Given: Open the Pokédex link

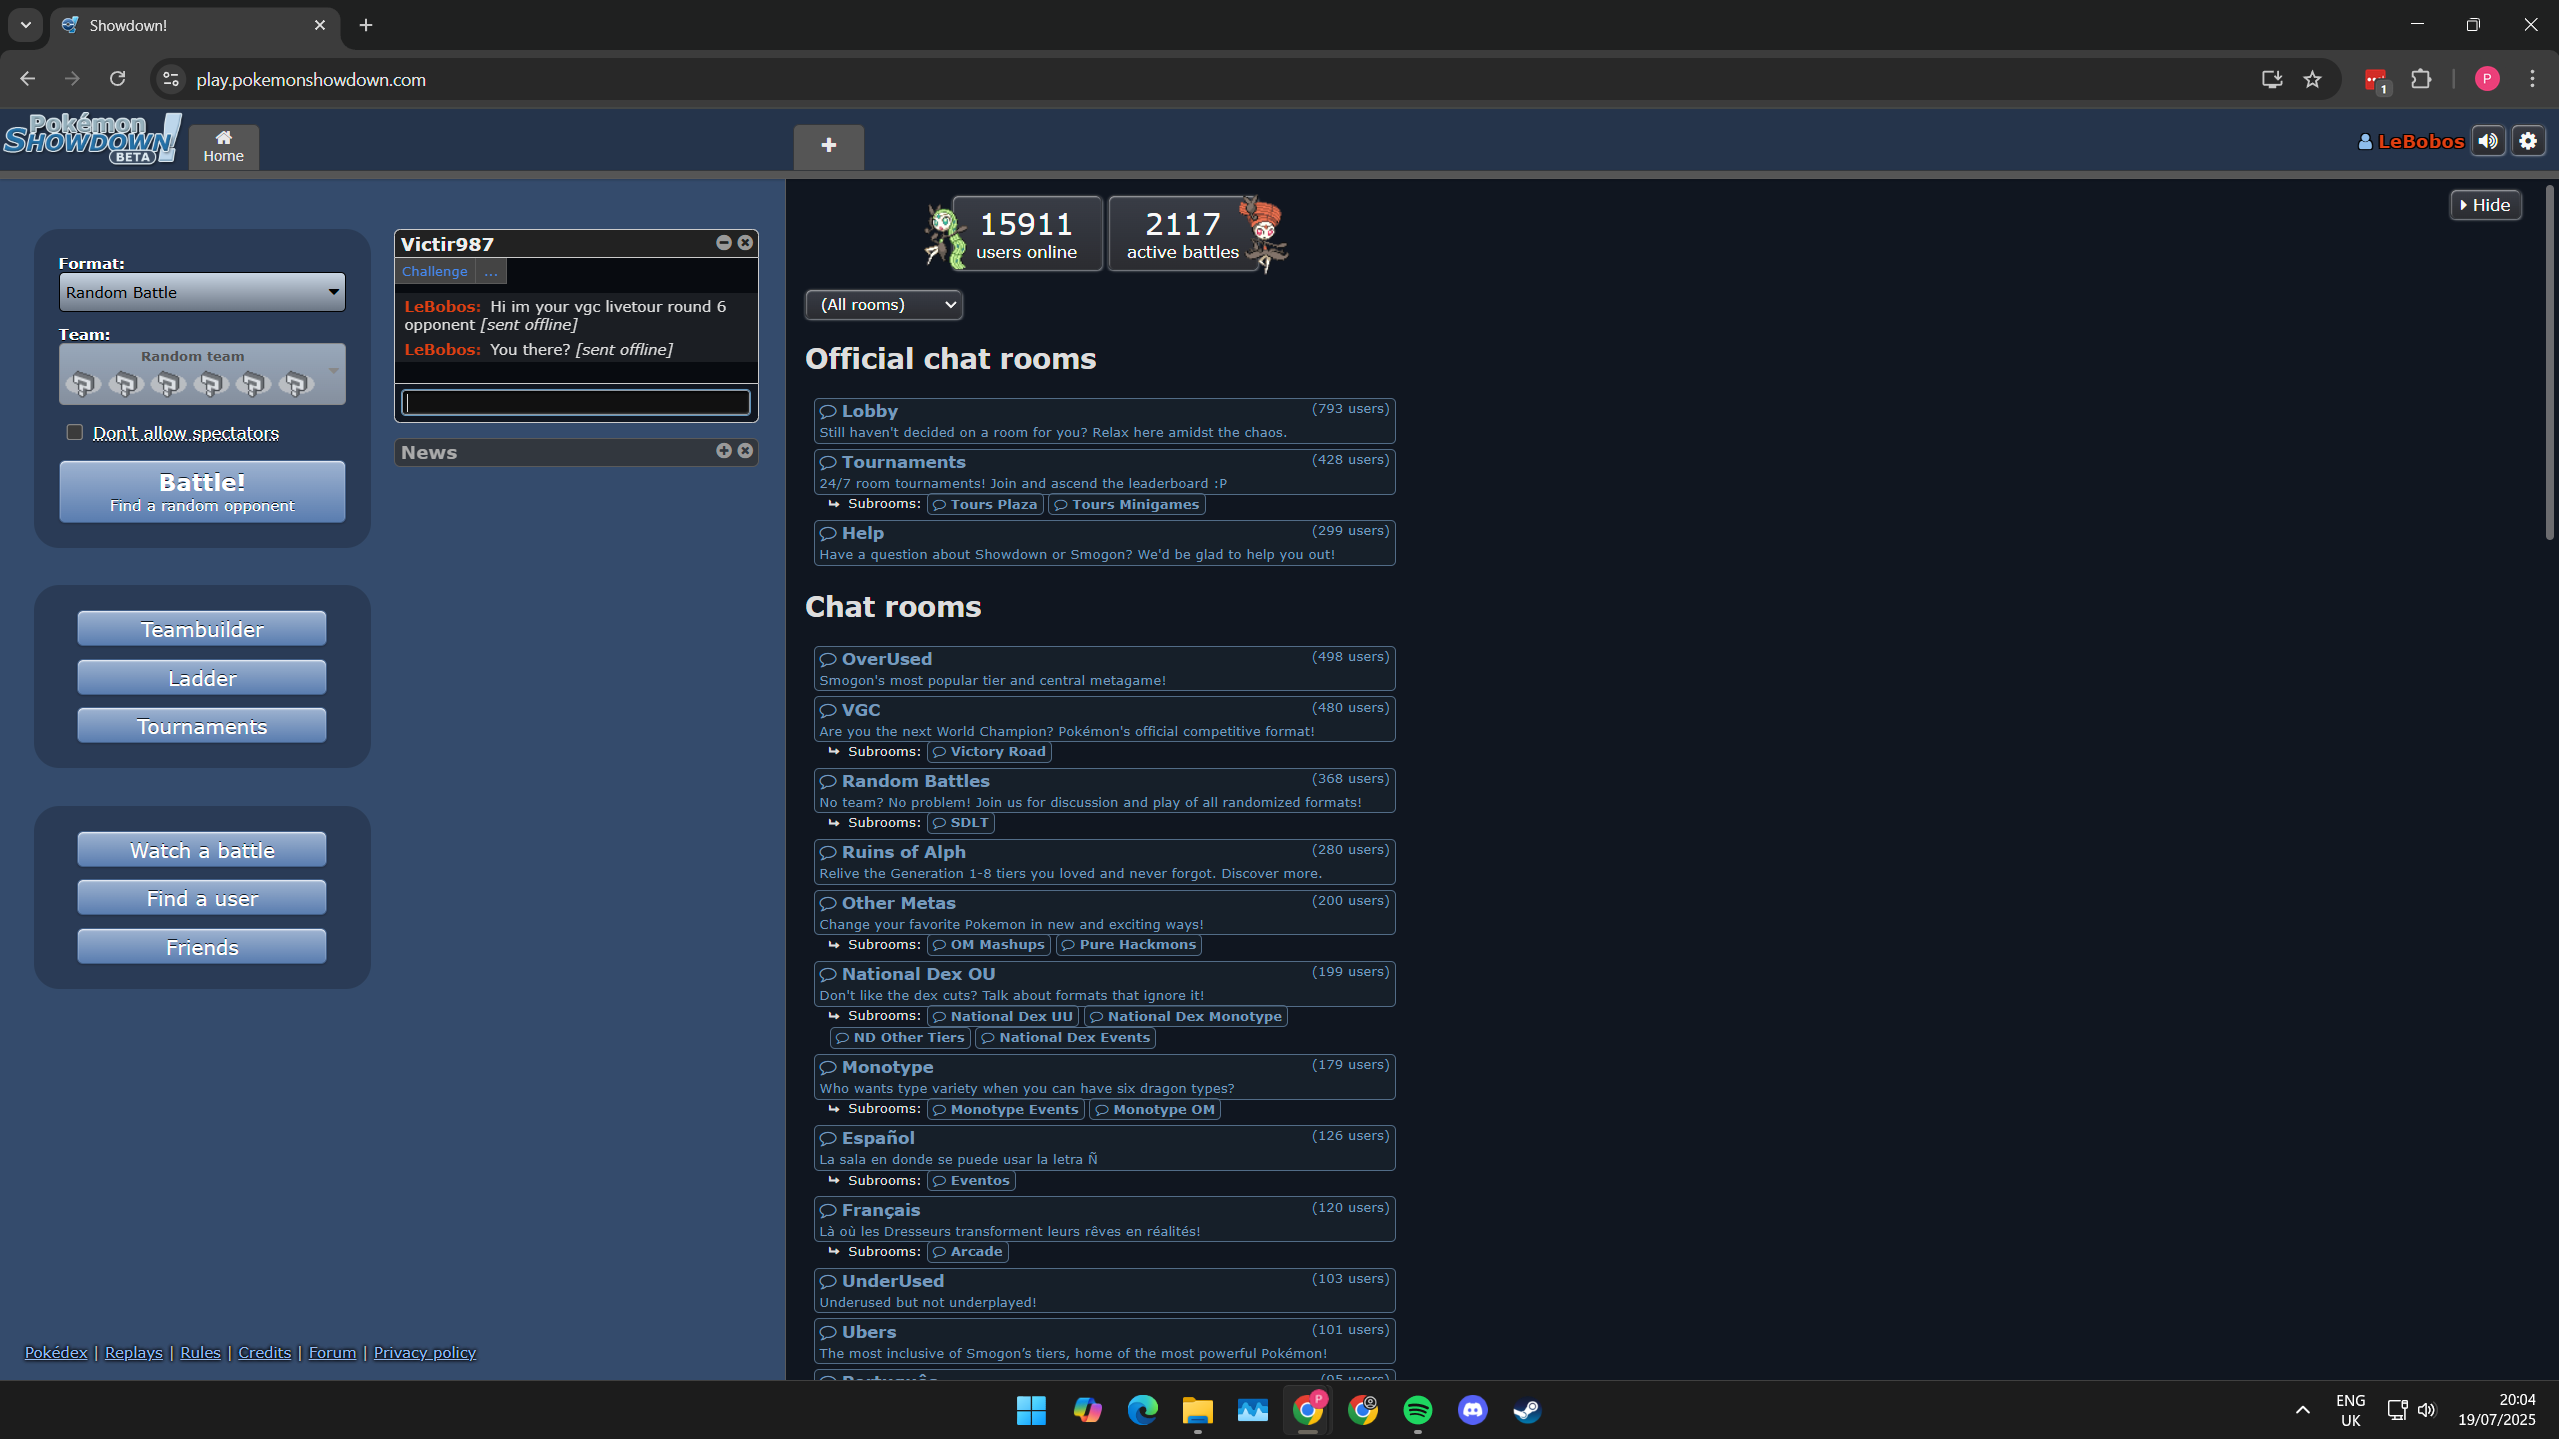Looking at the screenshot, I should pos(56,1352).
